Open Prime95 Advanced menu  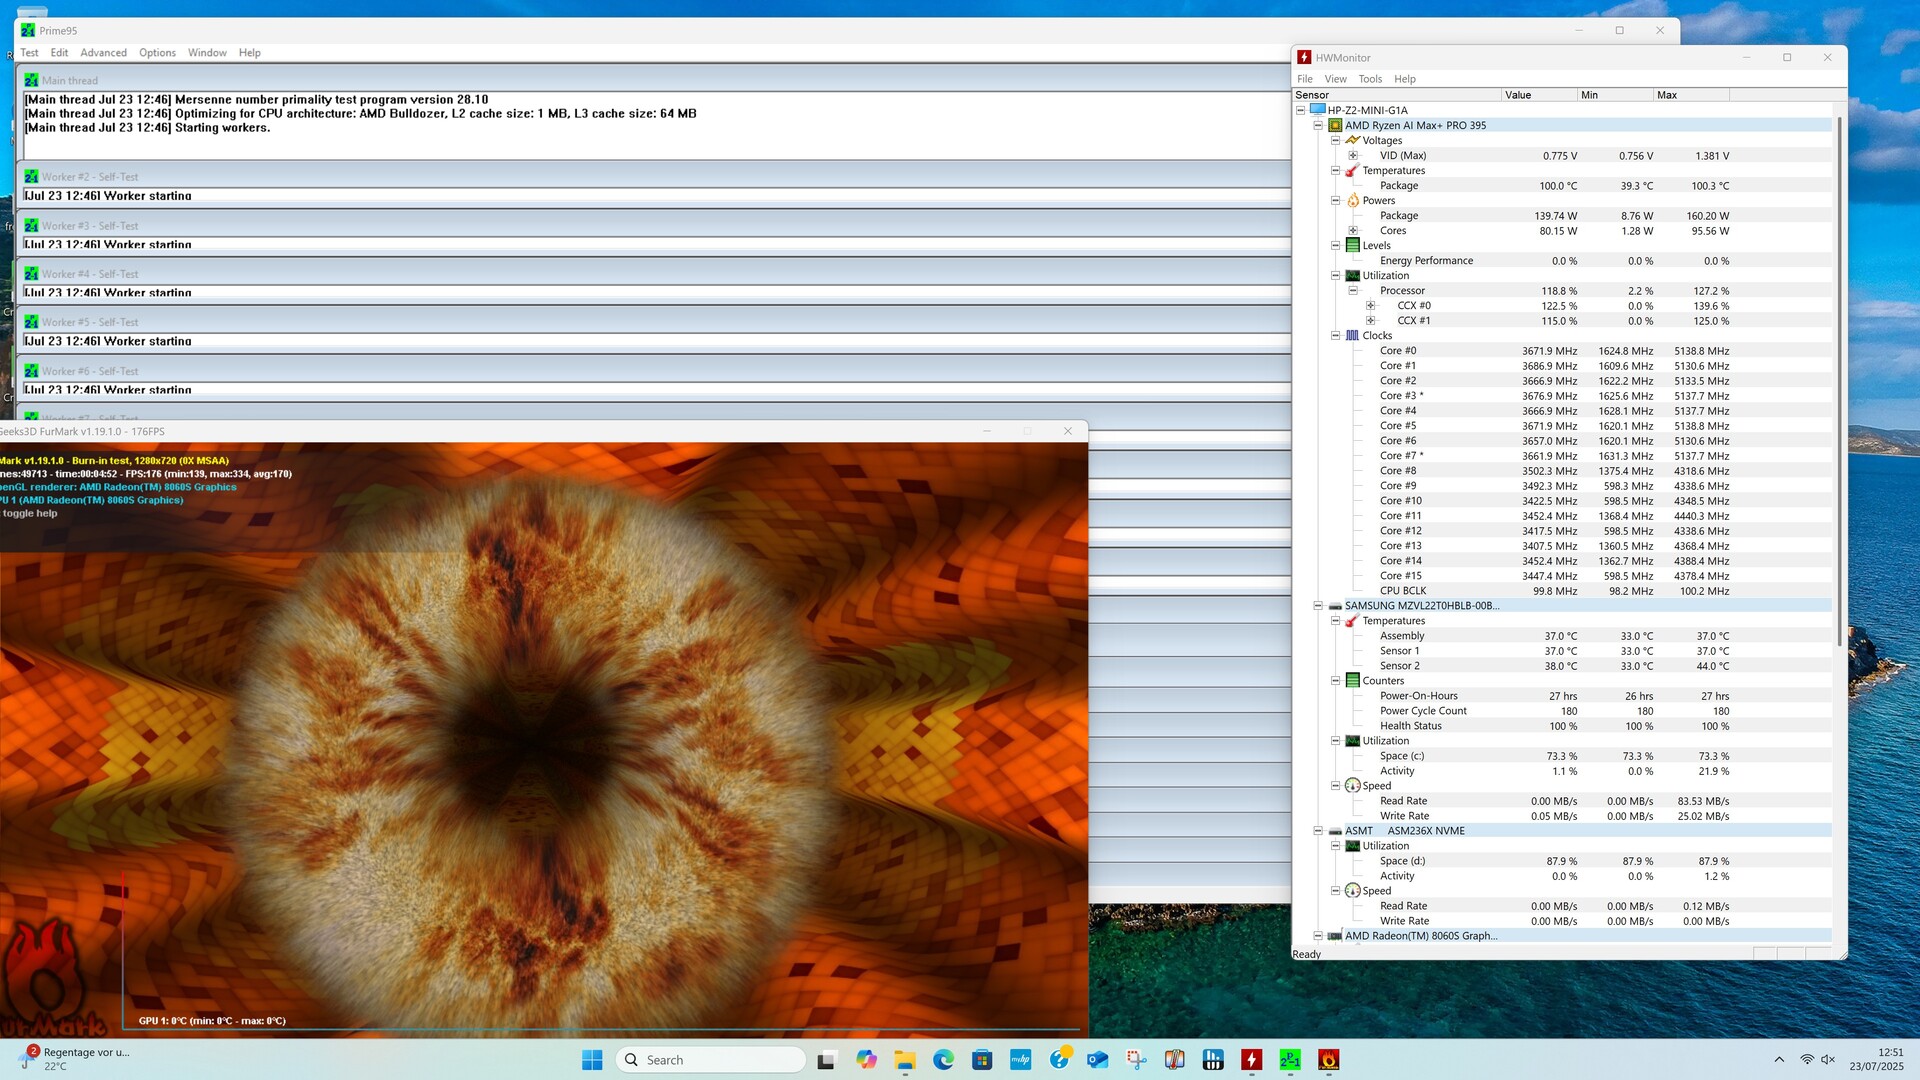pos(103,53)
